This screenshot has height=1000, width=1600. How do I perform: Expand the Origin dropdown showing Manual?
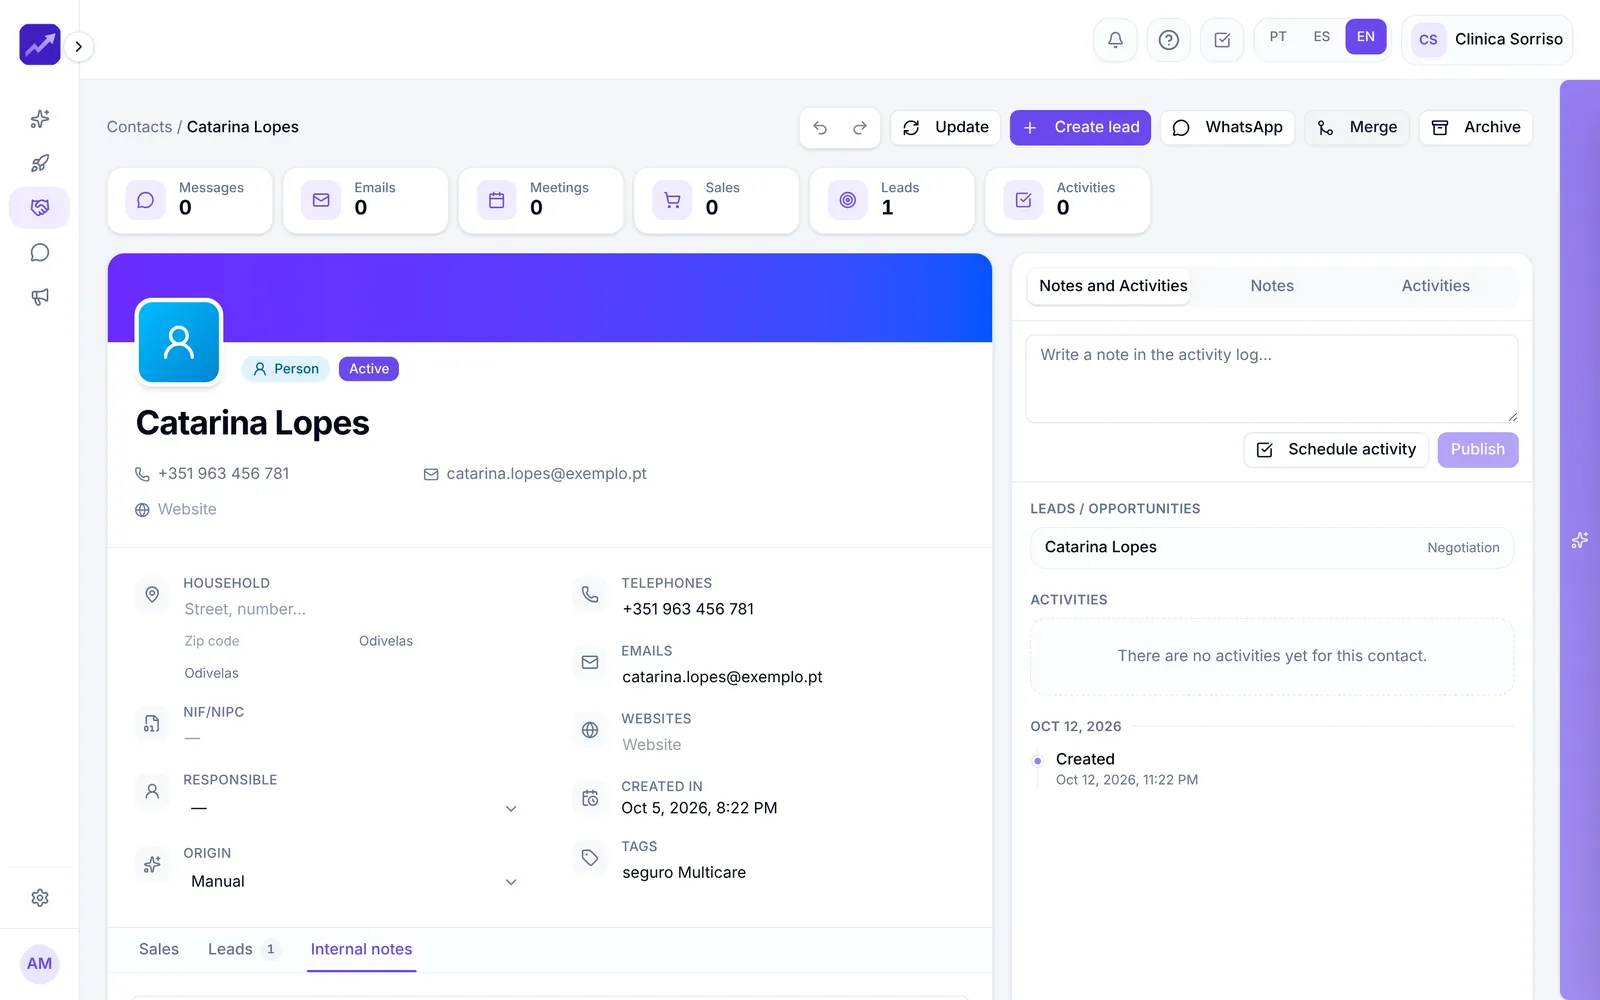(x=354, y=881)
